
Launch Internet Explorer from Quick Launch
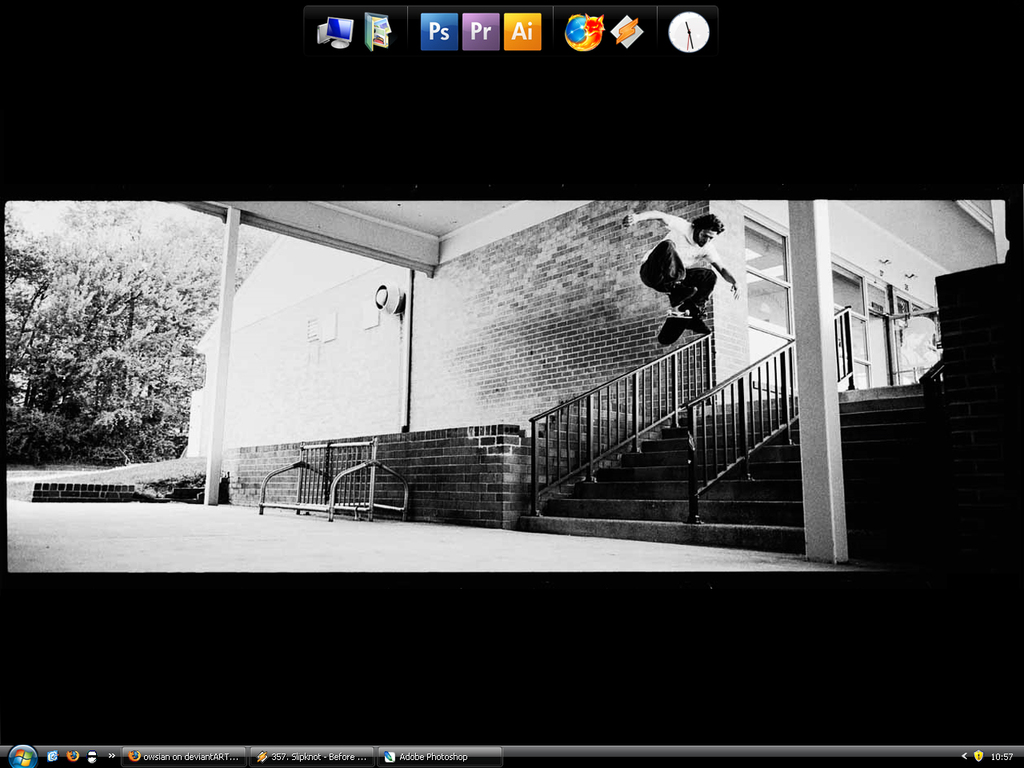point(51,757)
